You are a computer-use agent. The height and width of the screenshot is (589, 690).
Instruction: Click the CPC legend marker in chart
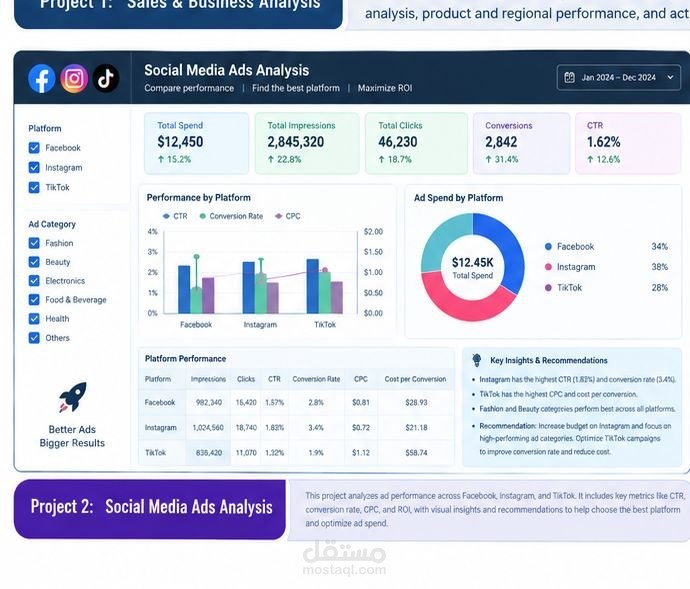tap(279, 216)
